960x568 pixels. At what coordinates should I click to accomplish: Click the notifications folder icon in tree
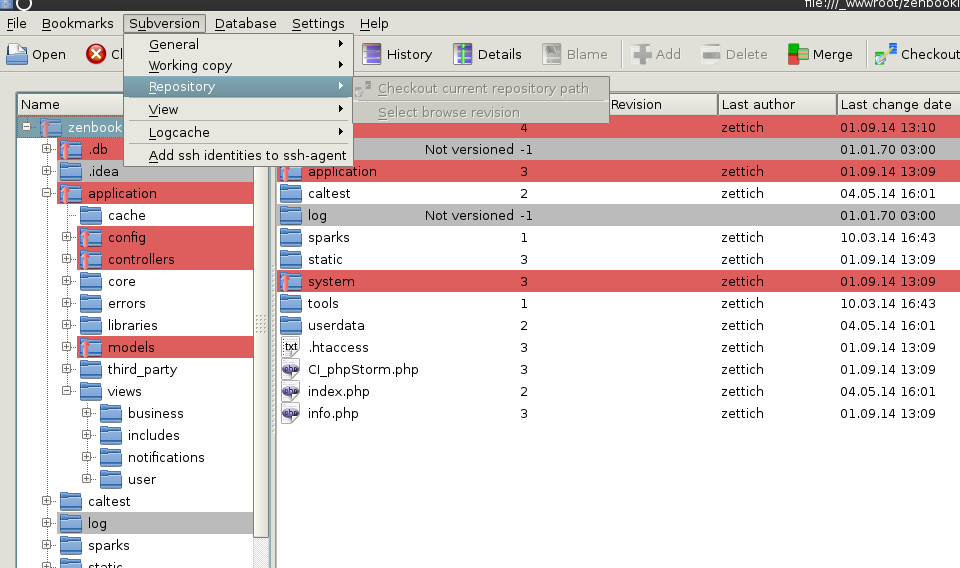click(111, 457)
